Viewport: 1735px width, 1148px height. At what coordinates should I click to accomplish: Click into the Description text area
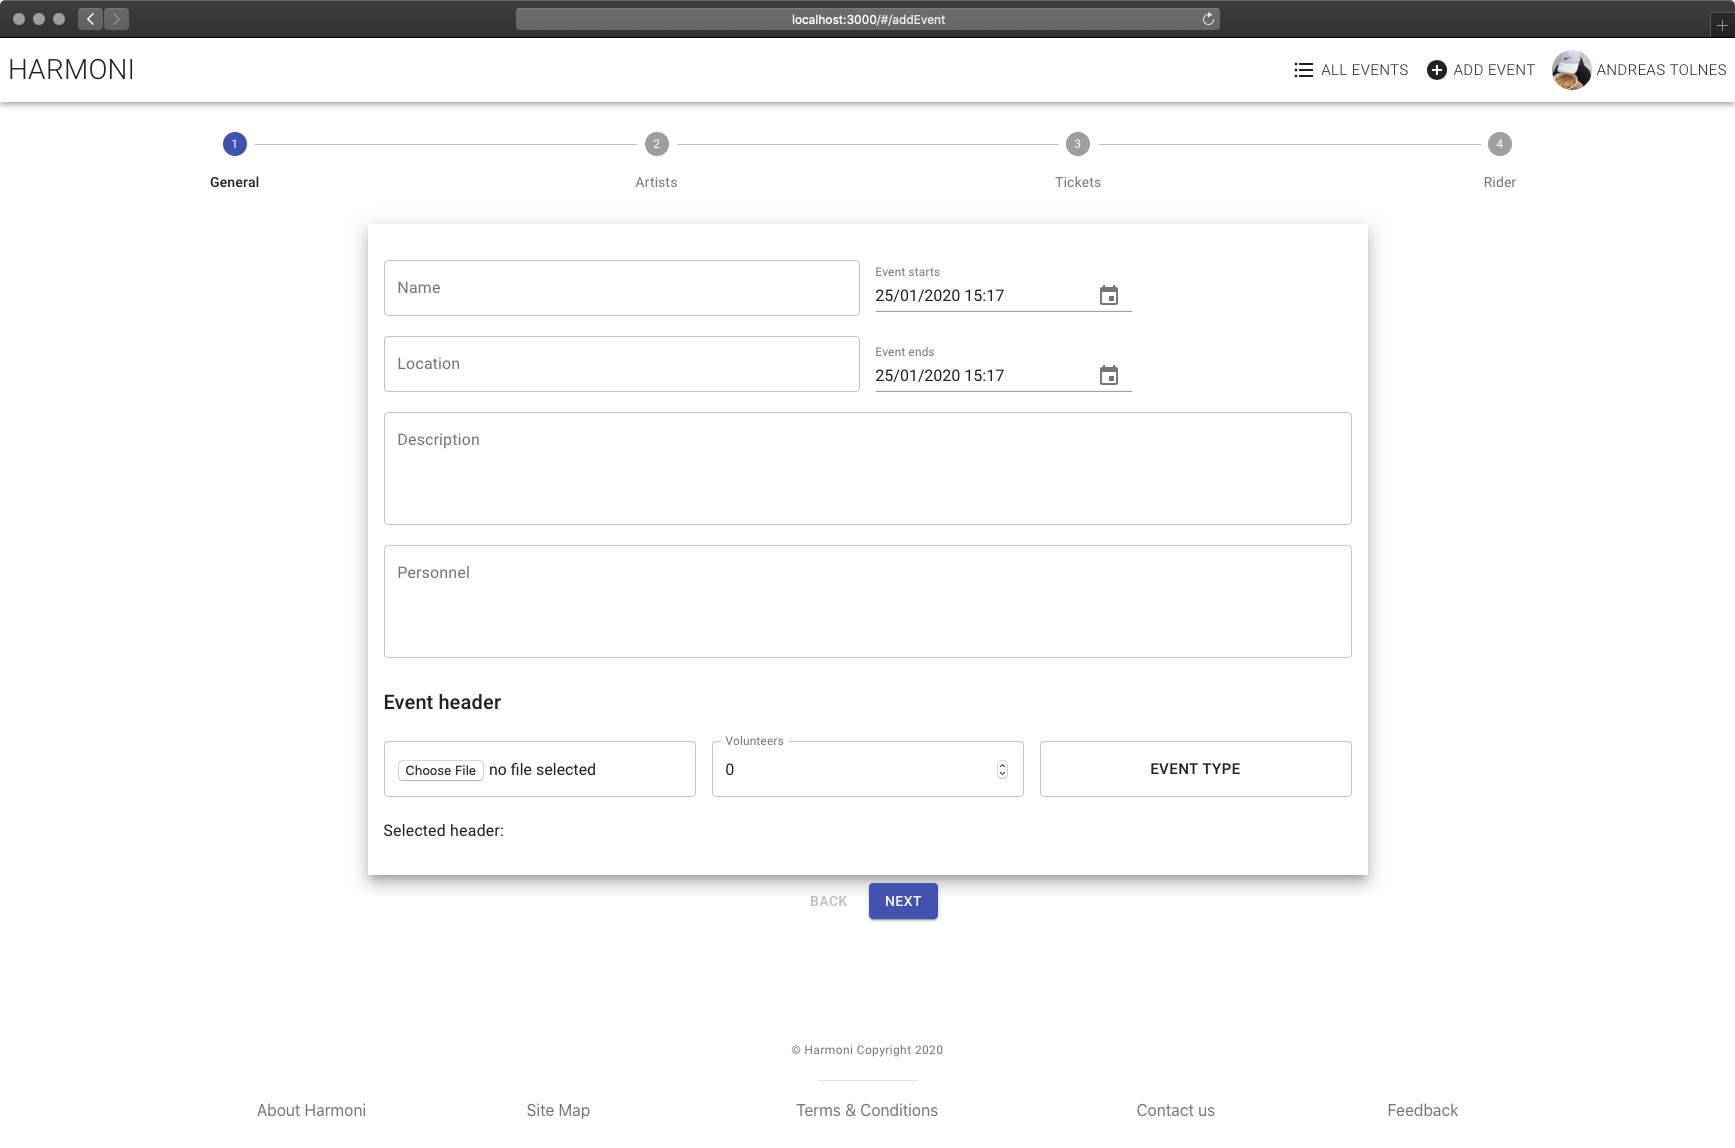click(x=867, y=468)
